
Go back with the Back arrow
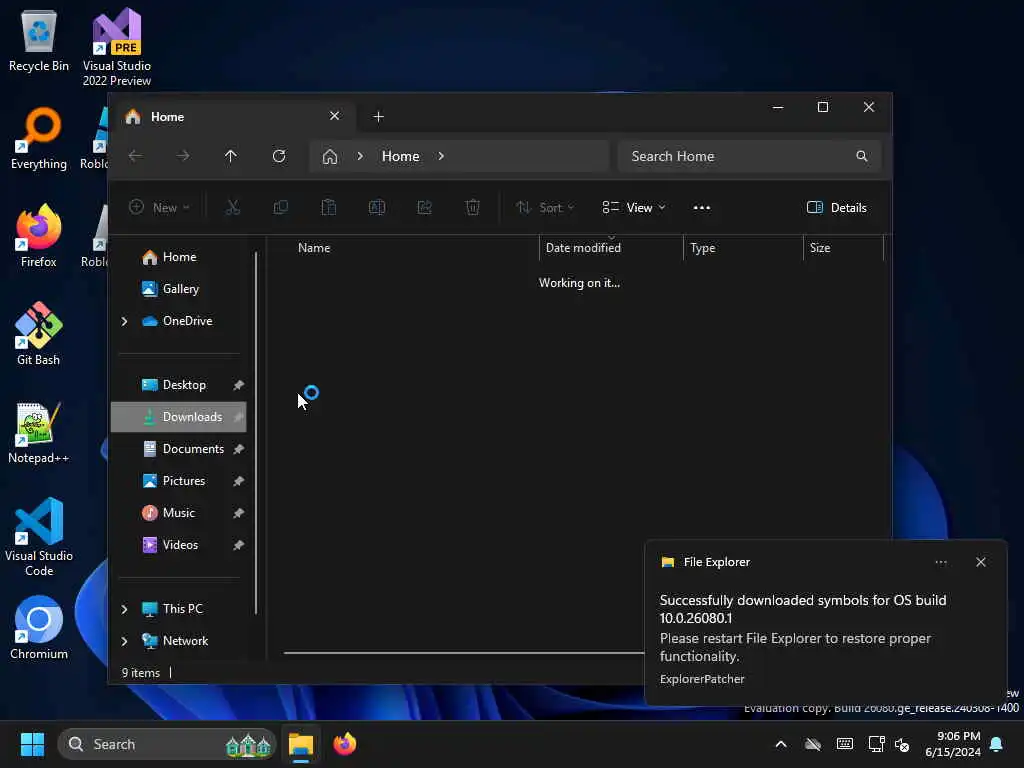click(135, 156)
